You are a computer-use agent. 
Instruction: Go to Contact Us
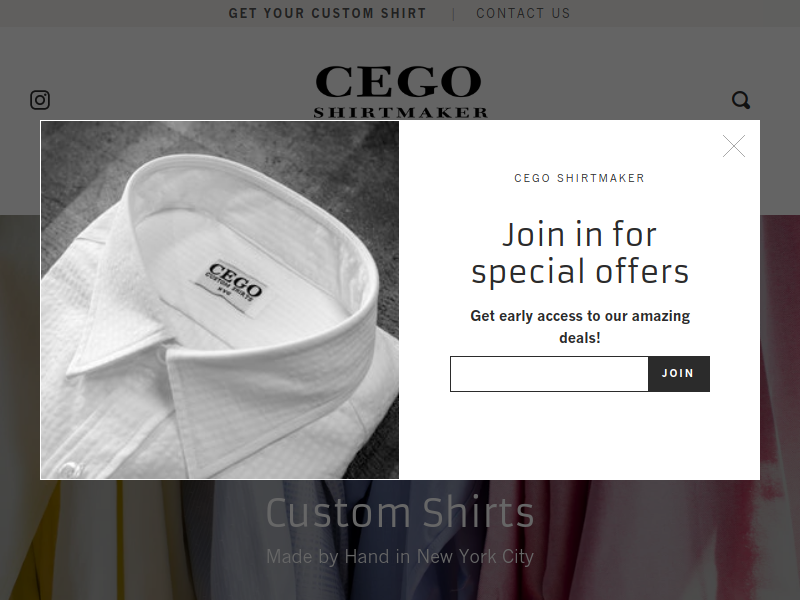click(x=523, y=13)
